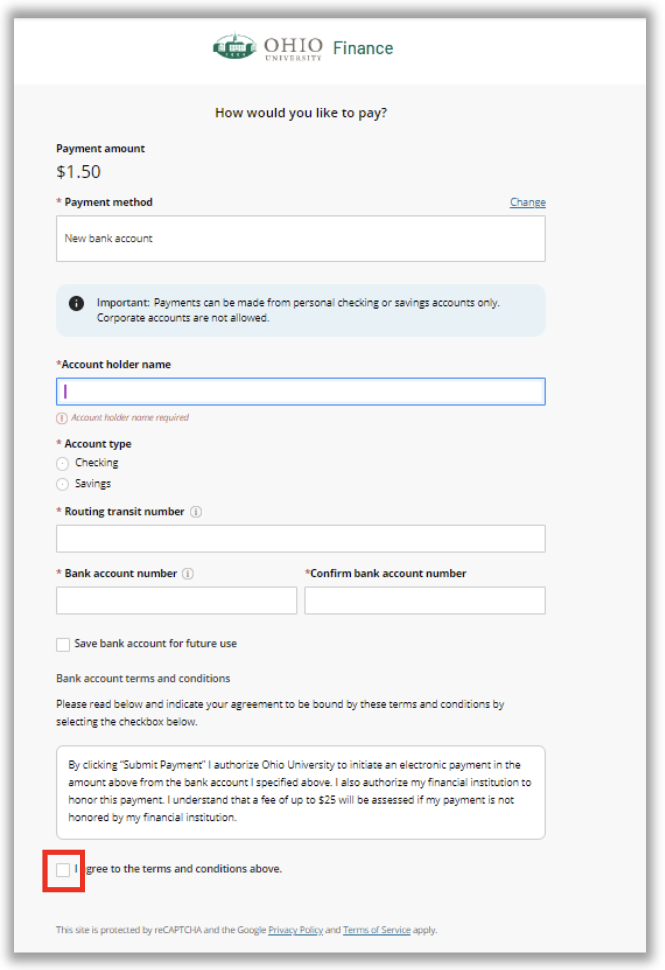Click the Change link for payment method
The image size is (665, 970).
click(x=527, y=202)
